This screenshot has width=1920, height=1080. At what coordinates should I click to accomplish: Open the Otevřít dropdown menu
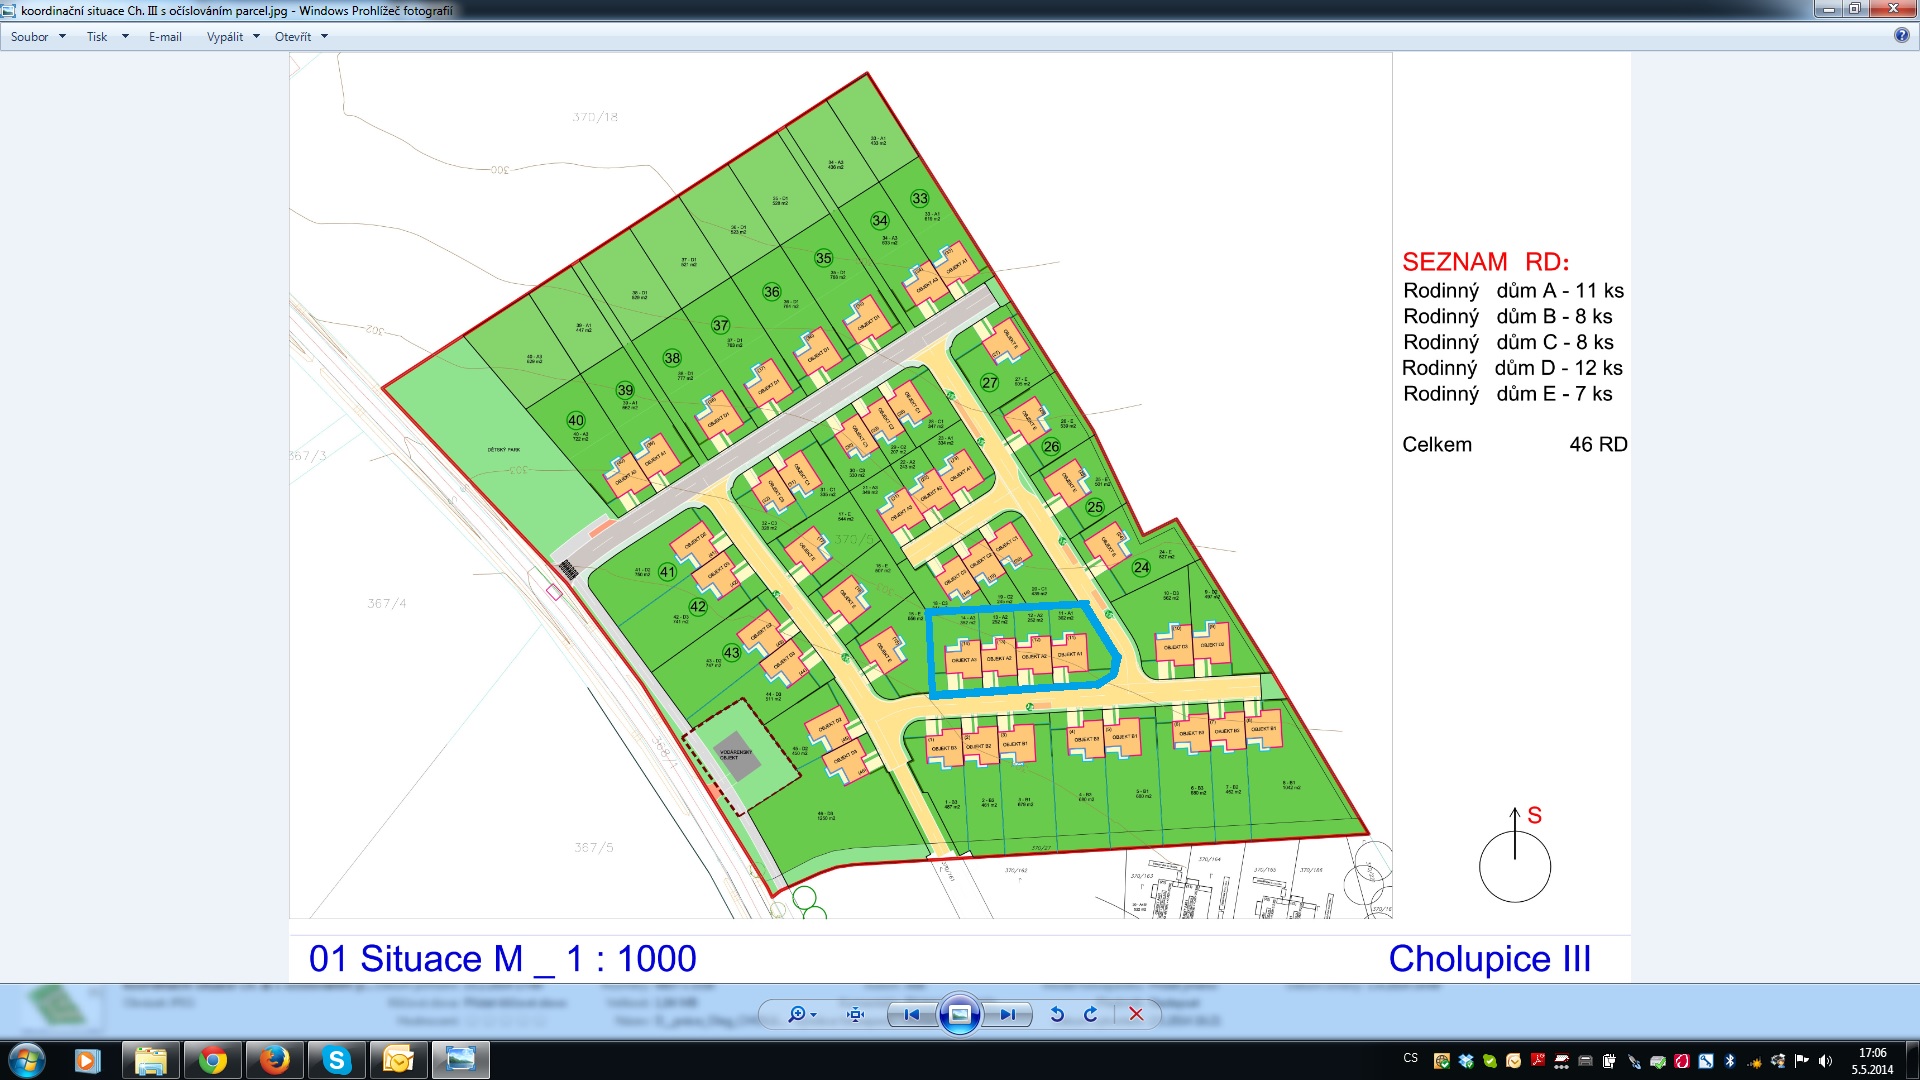click(x=301, y=37)
